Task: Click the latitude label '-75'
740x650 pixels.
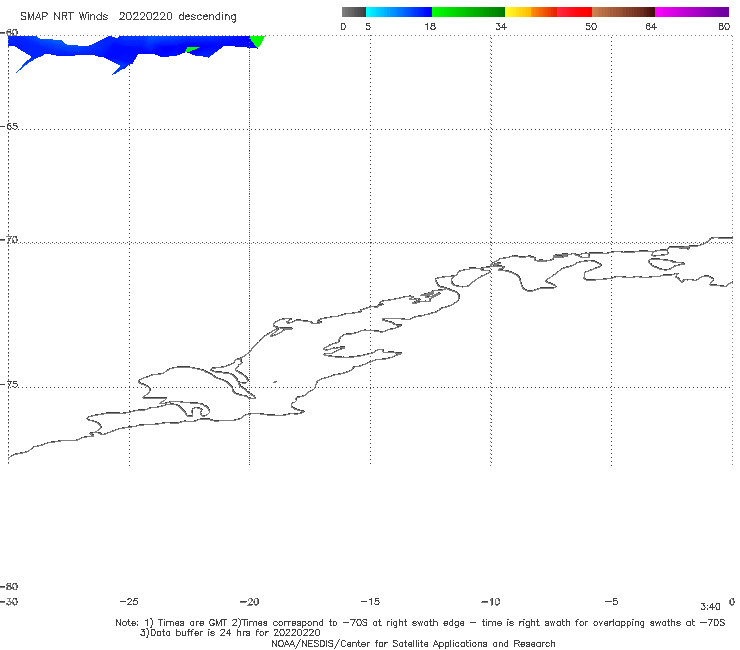Action: (9, 385)
